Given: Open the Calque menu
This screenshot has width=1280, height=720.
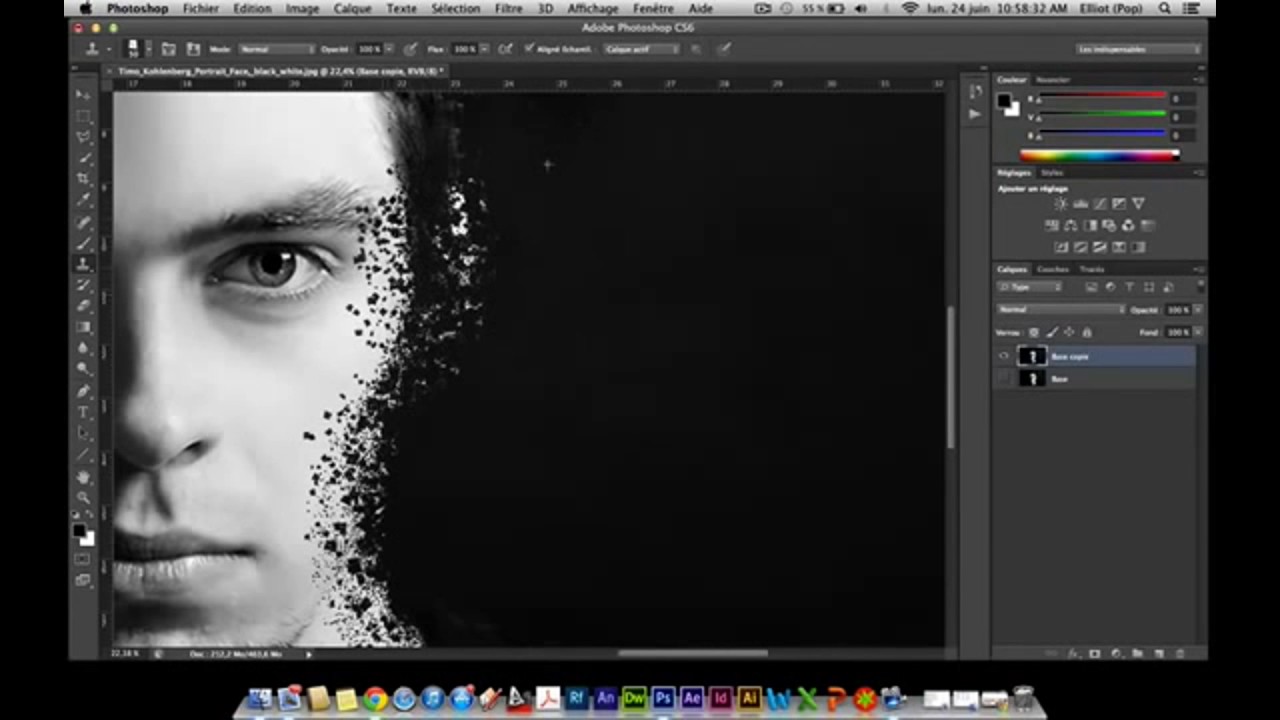Looking at the screenshot, I should (x=352, y=8).
